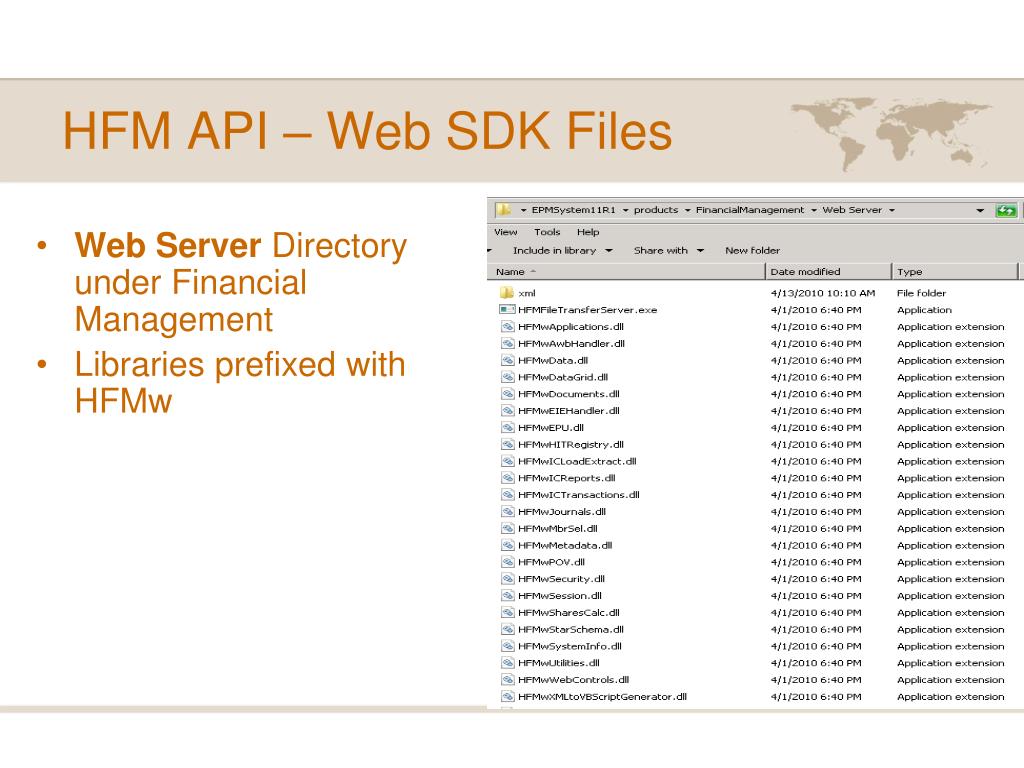Image resolution: width=1024 pixels, height=768 pixels.
Task: Select the HFMwApplications.dll file icon
Action: pyautogui.click(x=507, y=327)
